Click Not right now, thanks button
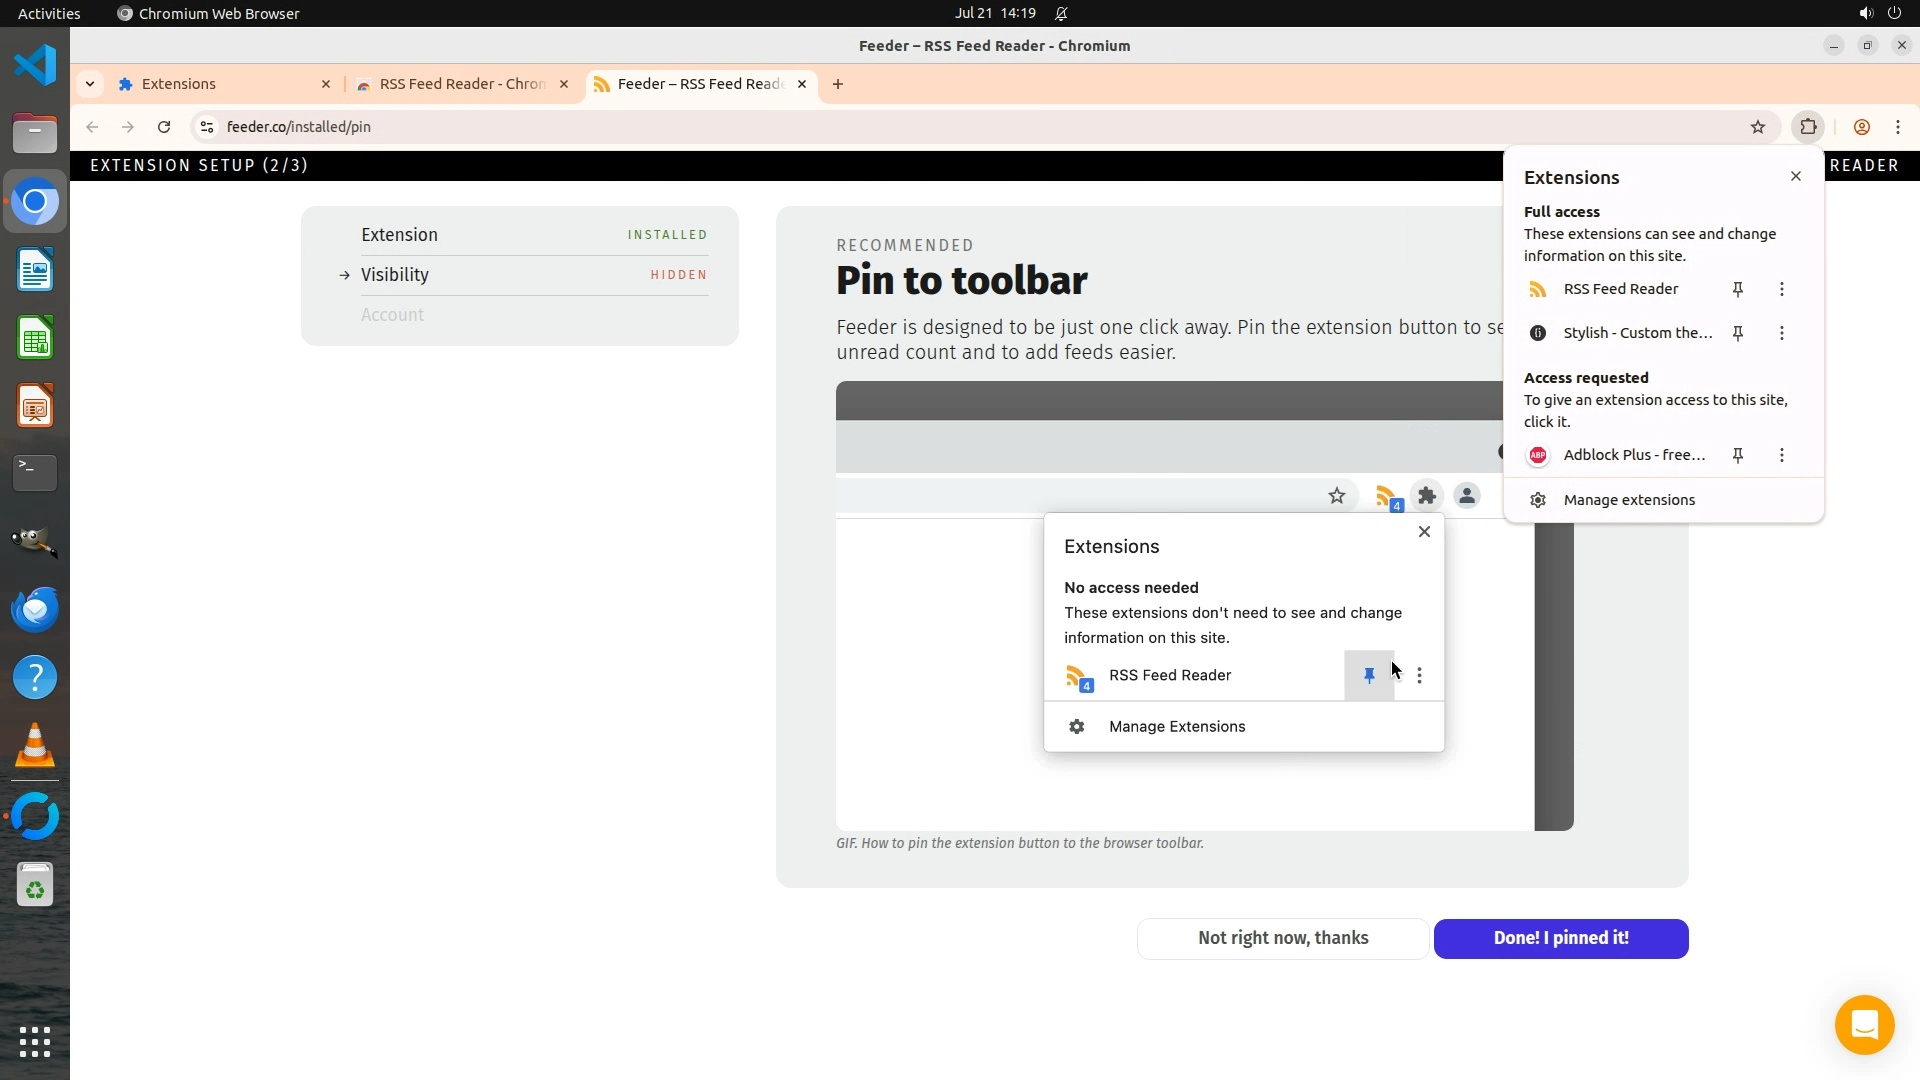 (1283, 938)
